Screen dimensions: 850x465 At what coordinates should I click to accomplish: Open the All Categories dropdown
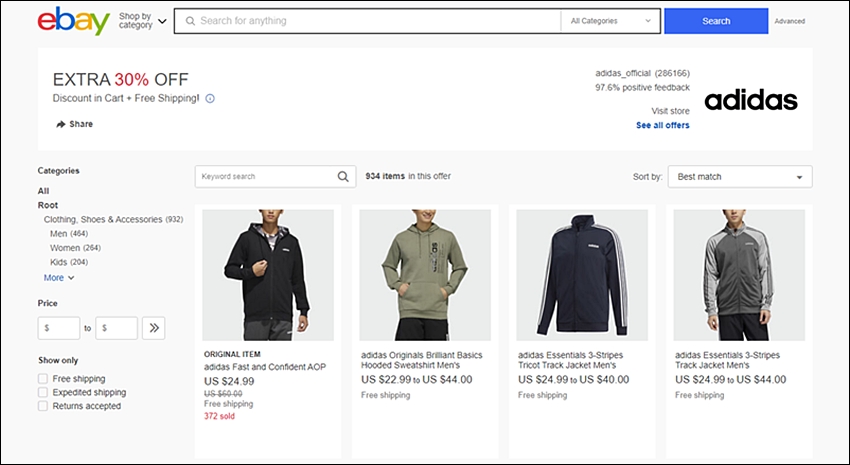click(x=610, y=21)
